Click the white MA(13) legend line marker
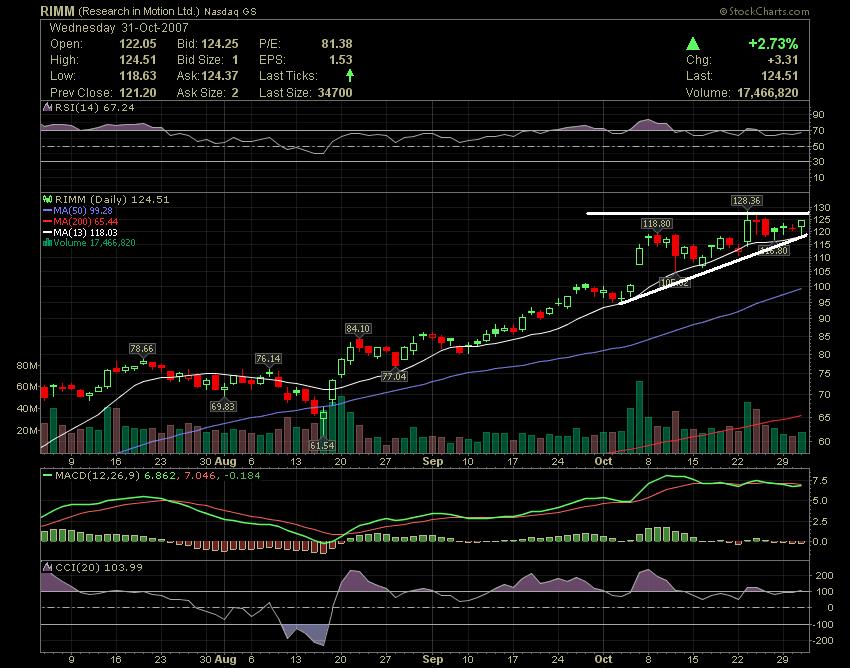 pyautogui.click(x=48, y=233)
